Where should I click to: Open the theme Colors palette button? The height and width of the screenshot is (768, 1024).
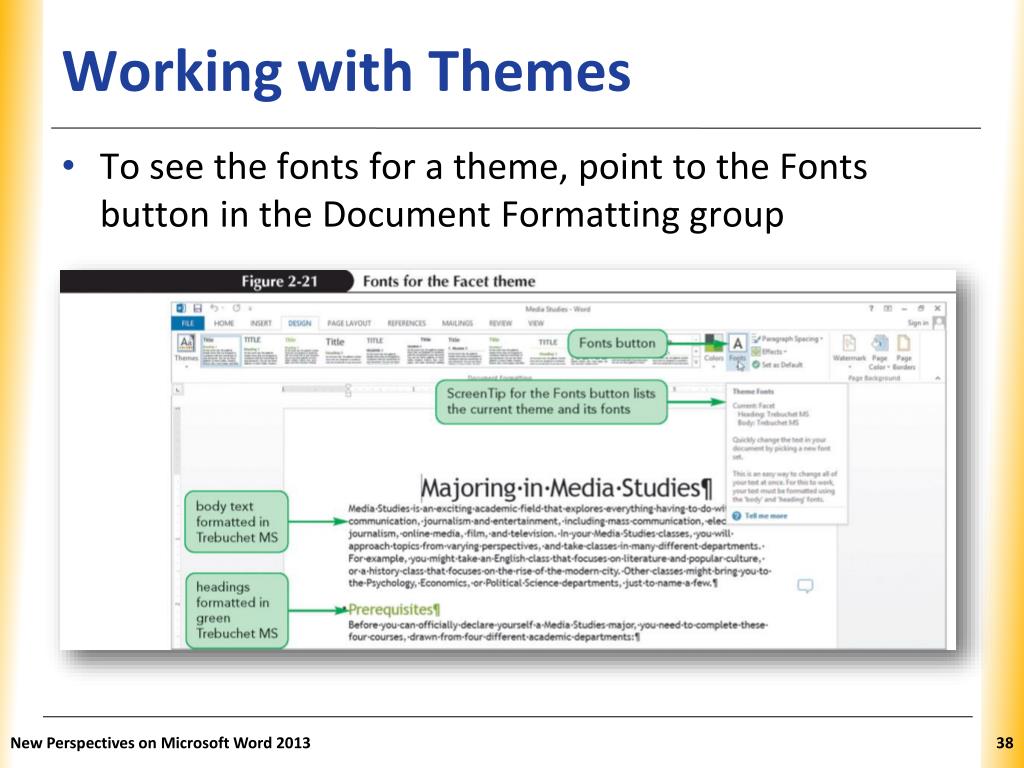pyautogui.click(x=714, y=349)
